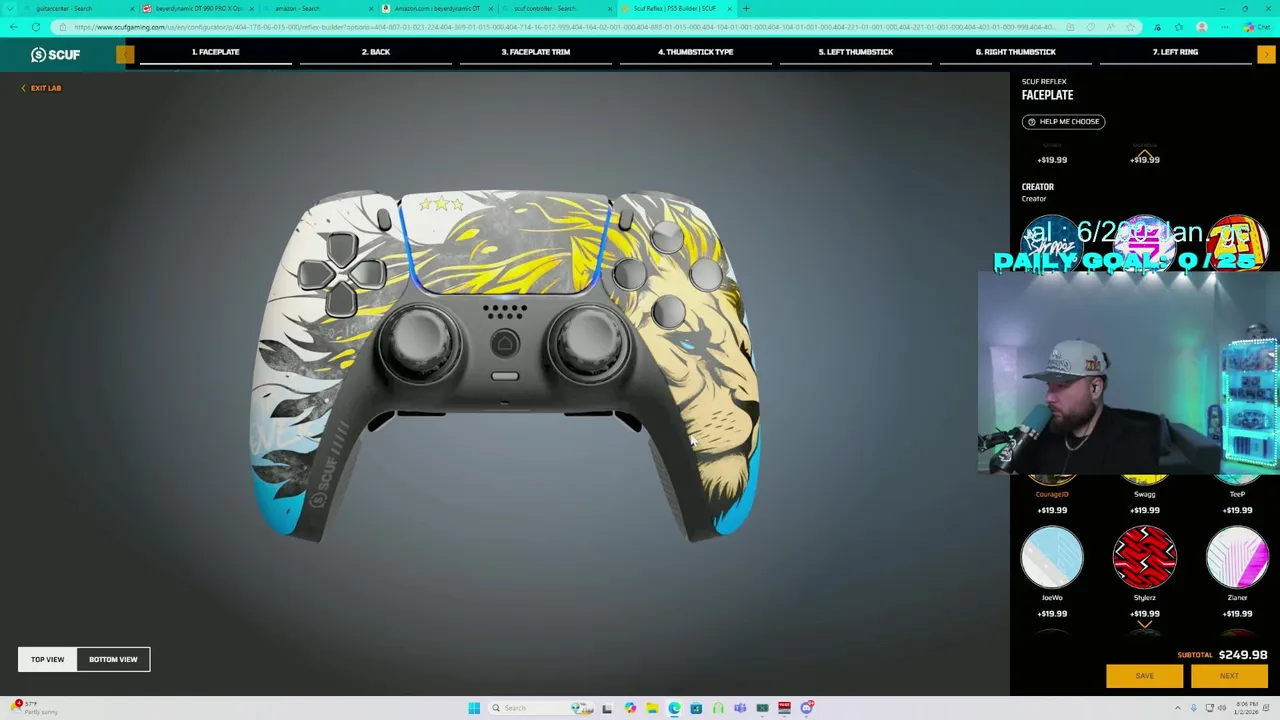Open Windows Start menu
This screenshot has width=1280, height=720.
click(474, 708)
